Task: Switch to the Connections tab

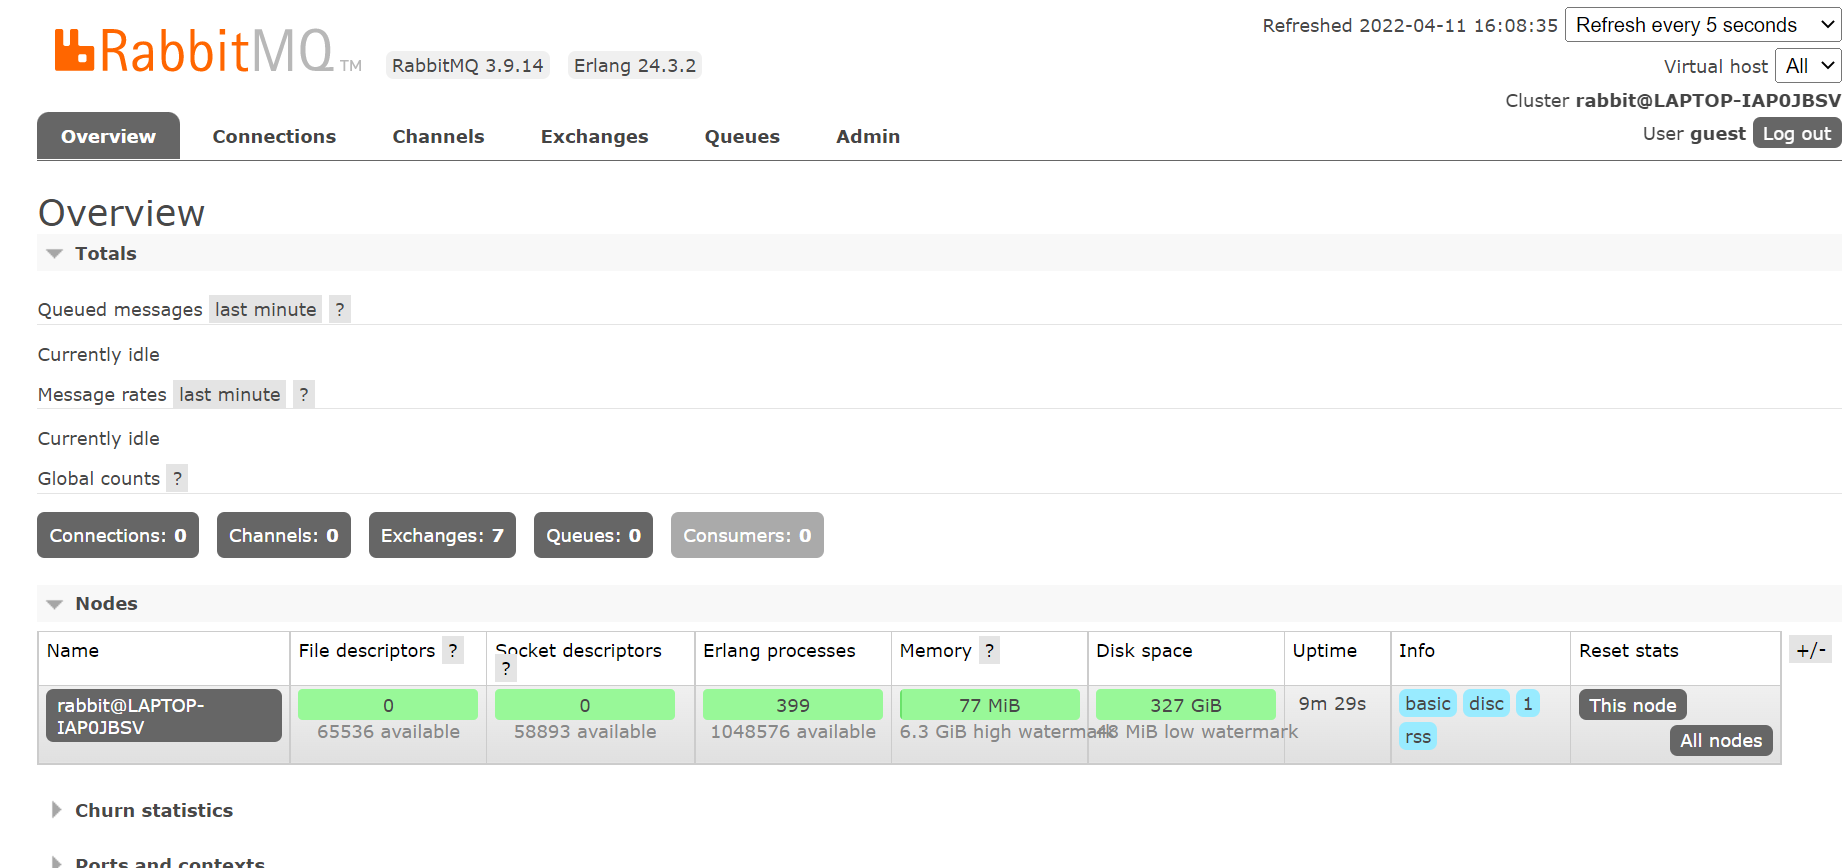Action: [x=274, y=137]
